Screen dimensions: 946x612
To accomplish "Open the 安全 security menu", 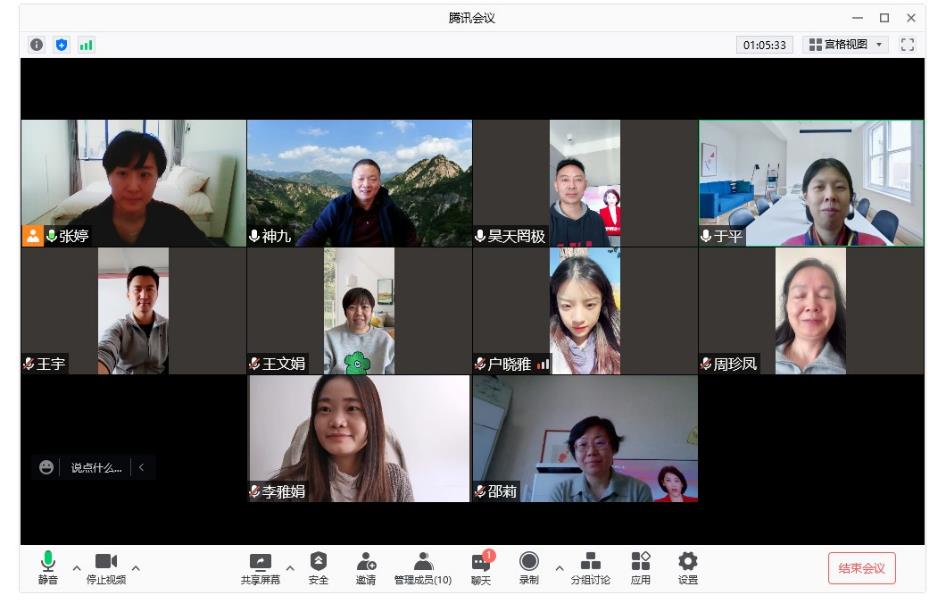I will (x=318, y=567).
